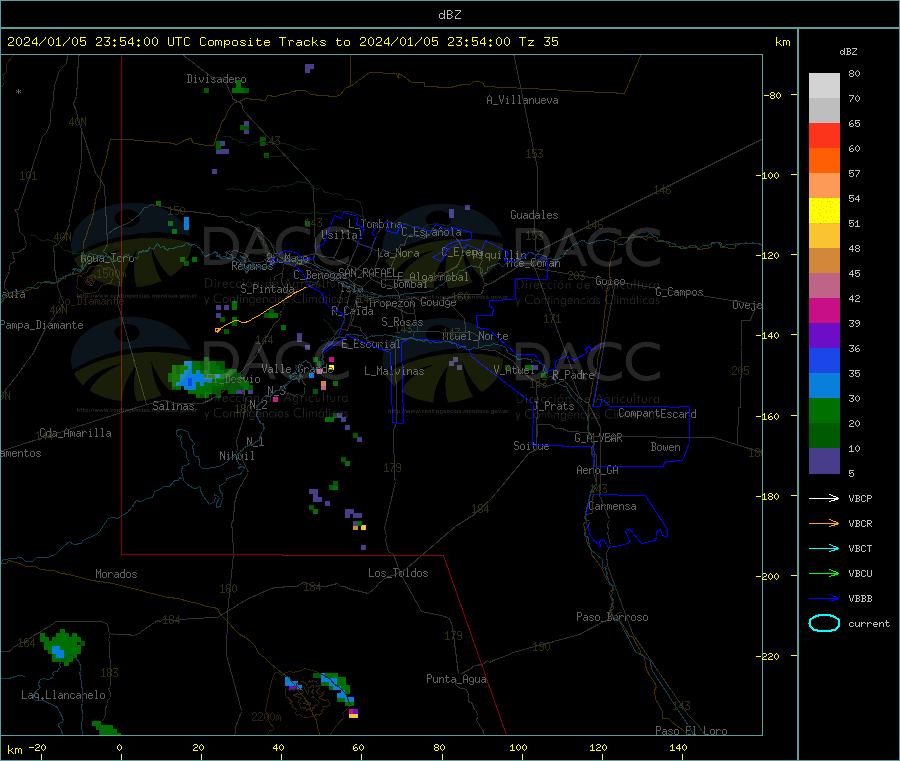Click the Los_Toldos location label
The width and height of the screenshot is (900, 761).
(398, 573)
